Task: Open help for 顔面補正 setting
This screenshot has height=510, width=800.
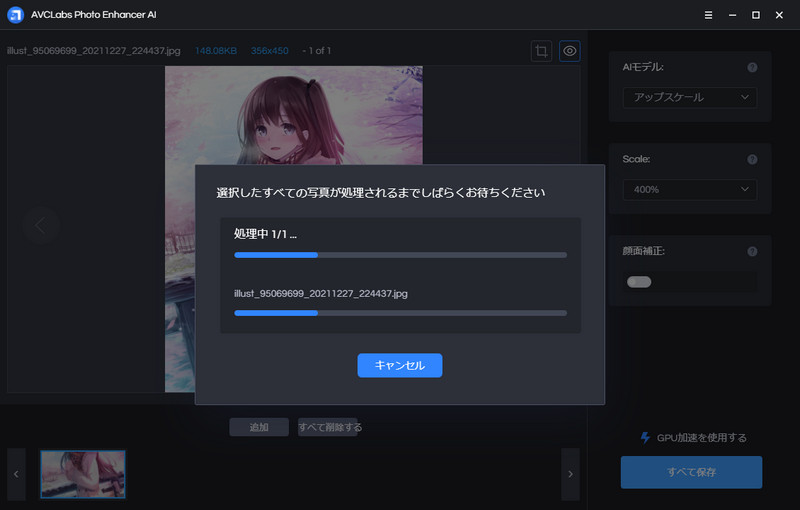Action: [x=752, y=251]
